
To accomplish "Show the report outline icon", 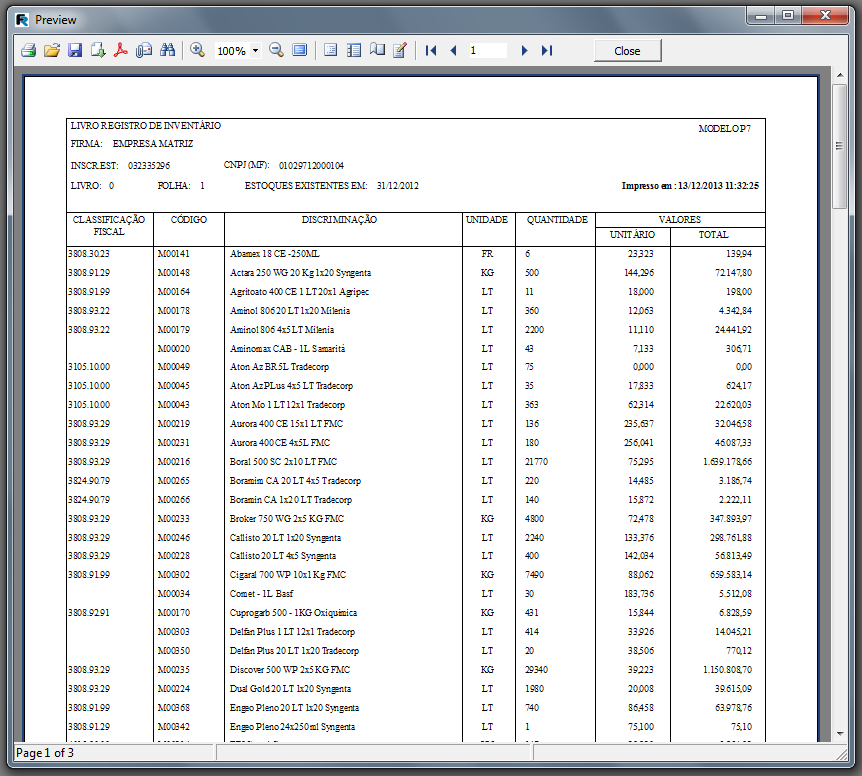I will pyautogui.click(x=330, y=51).
